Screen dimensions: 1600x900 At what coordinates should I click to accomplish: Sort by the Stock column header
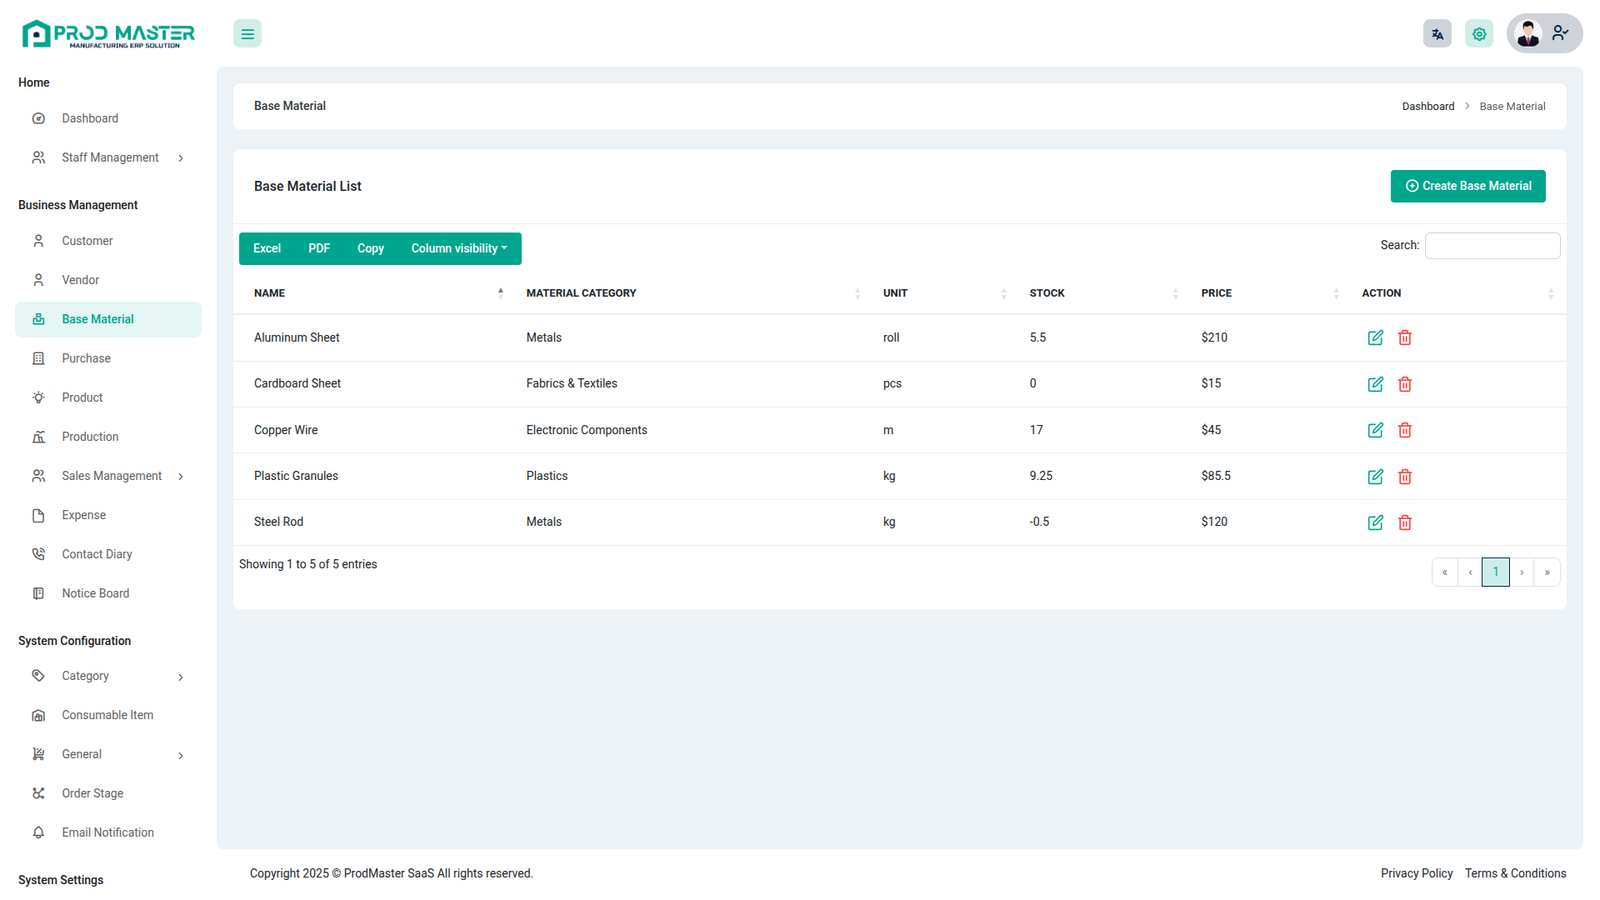point(1047,293)
